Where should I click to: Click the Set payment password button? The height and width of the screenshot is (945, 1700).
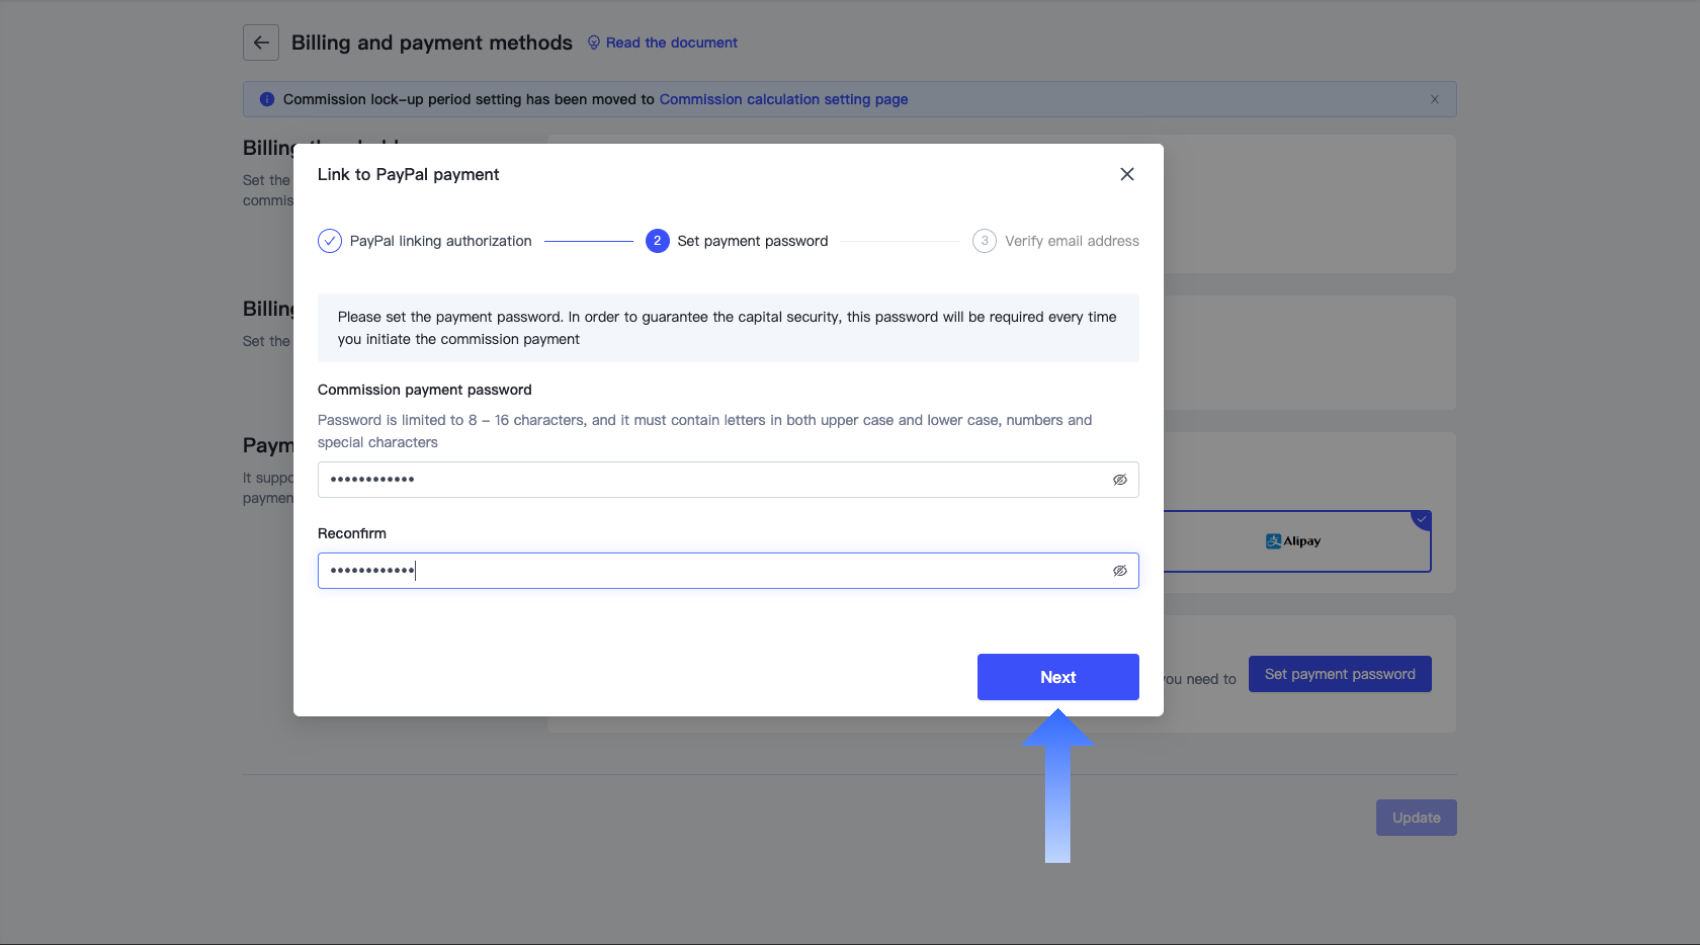tap(1339, 673)
